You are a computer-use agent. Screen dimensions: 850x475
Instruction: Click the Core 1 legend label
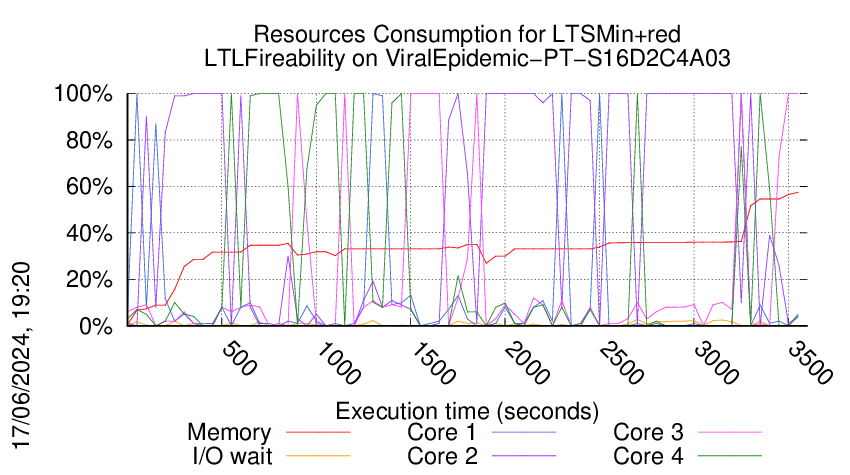pos(441,432)
